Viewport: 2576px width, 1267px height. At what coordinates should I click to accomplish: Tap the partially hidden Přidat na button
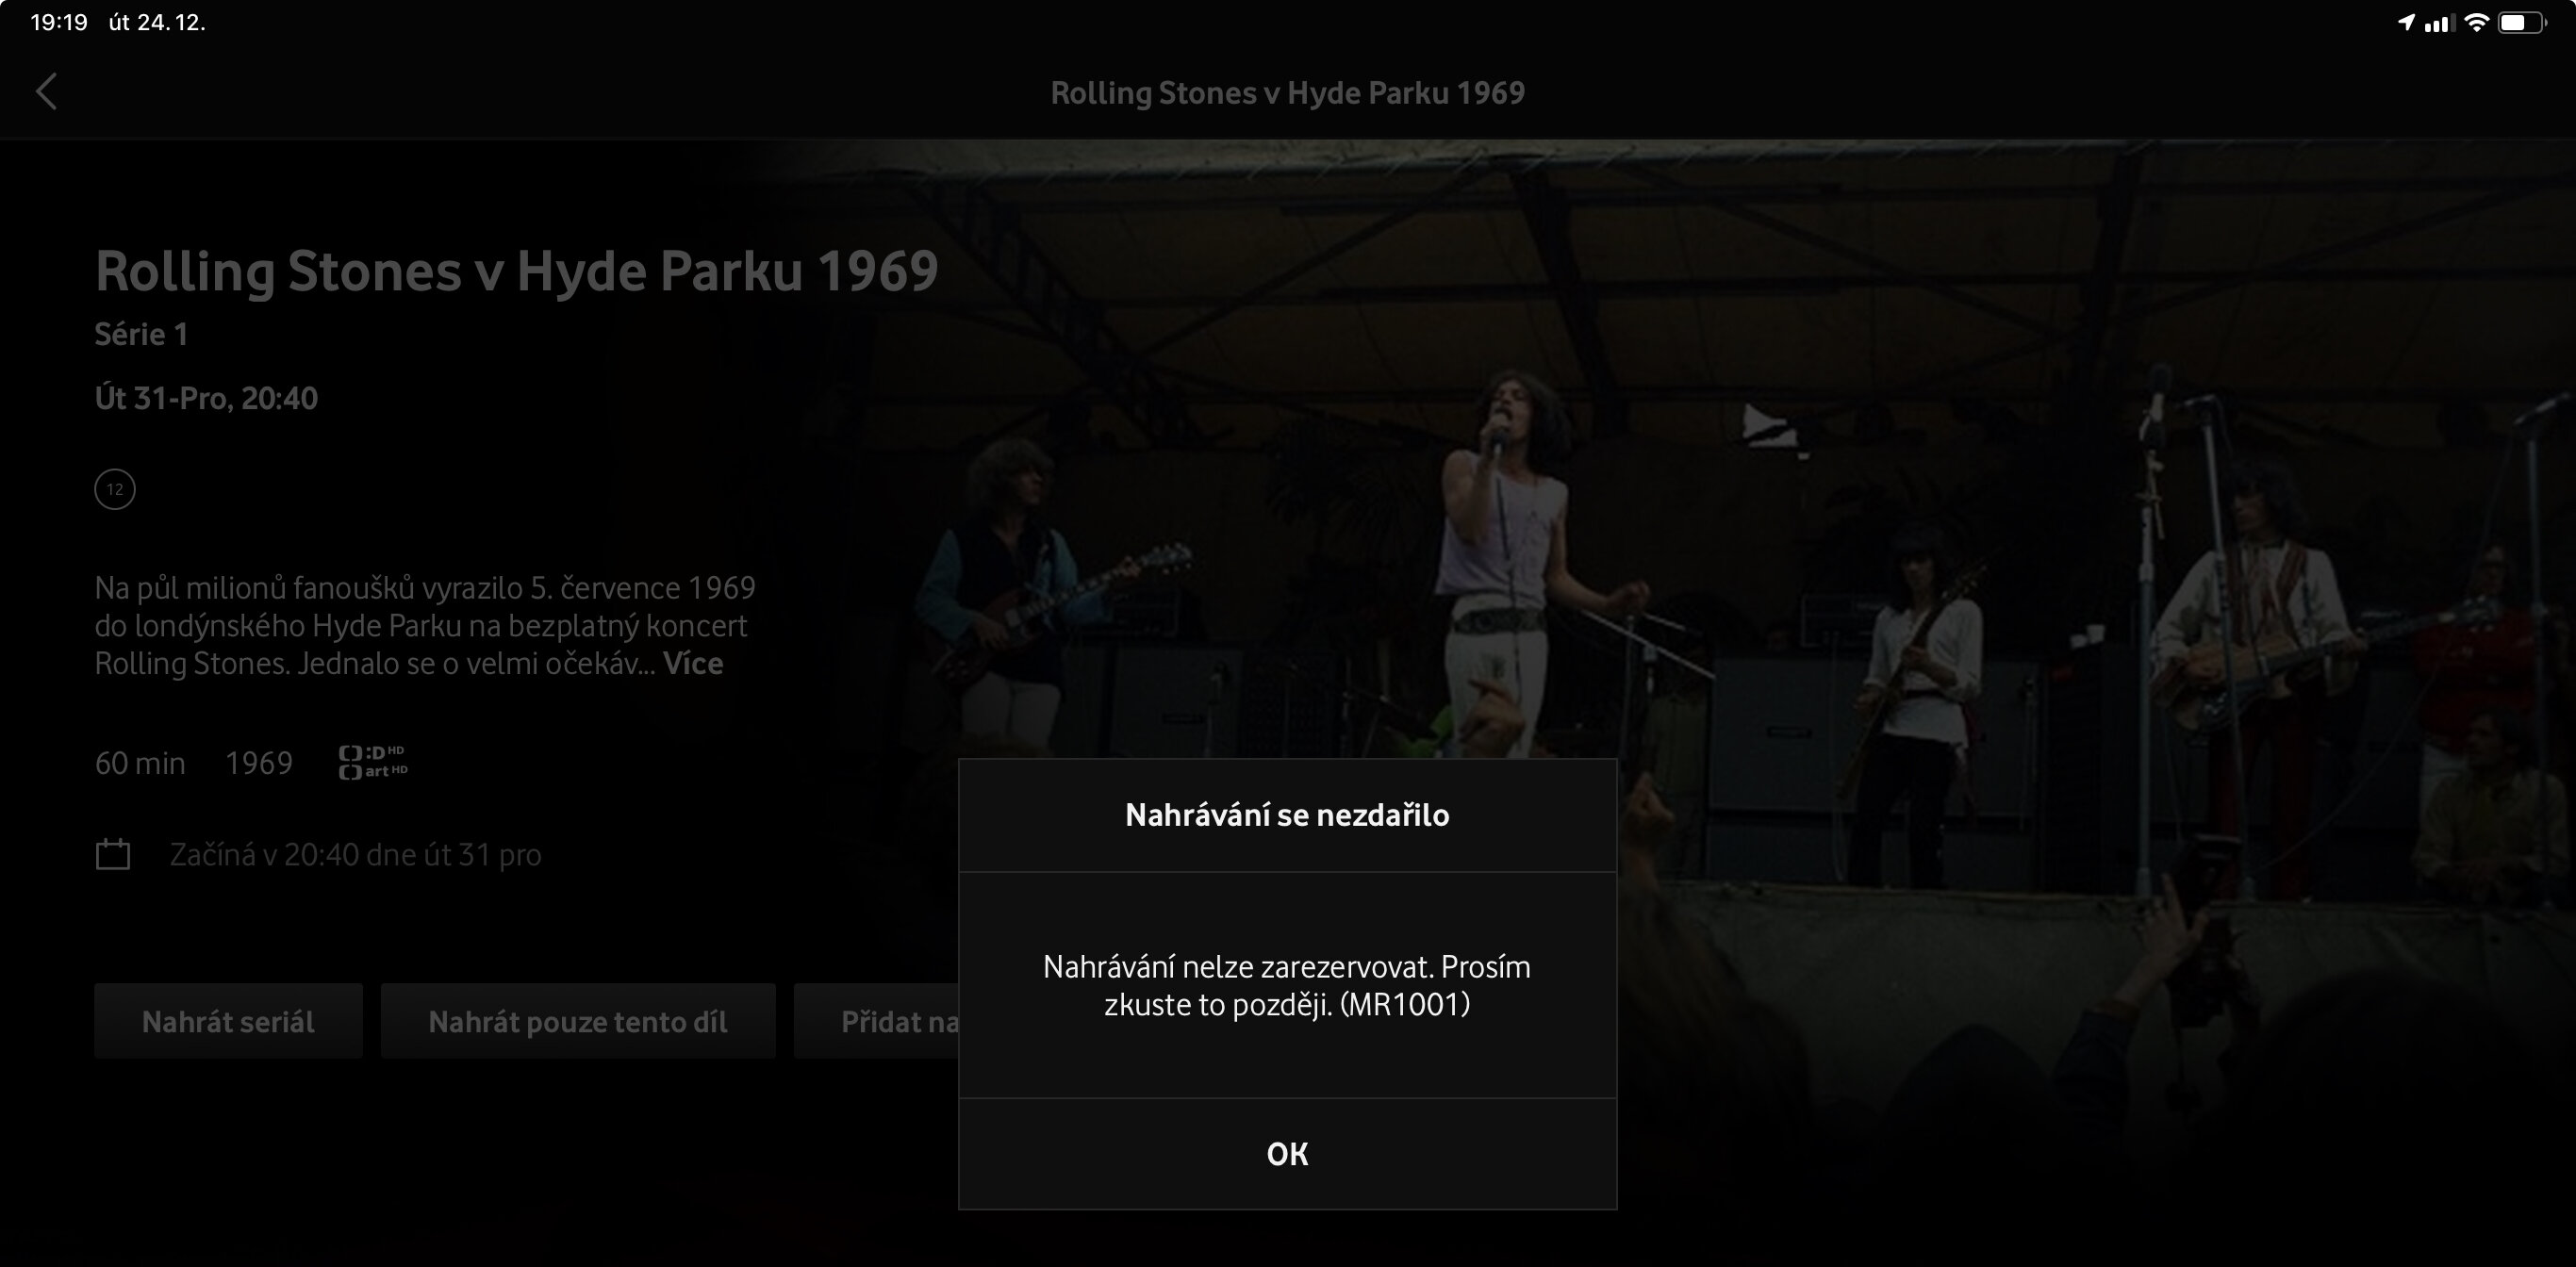[x=877, y=1021]
